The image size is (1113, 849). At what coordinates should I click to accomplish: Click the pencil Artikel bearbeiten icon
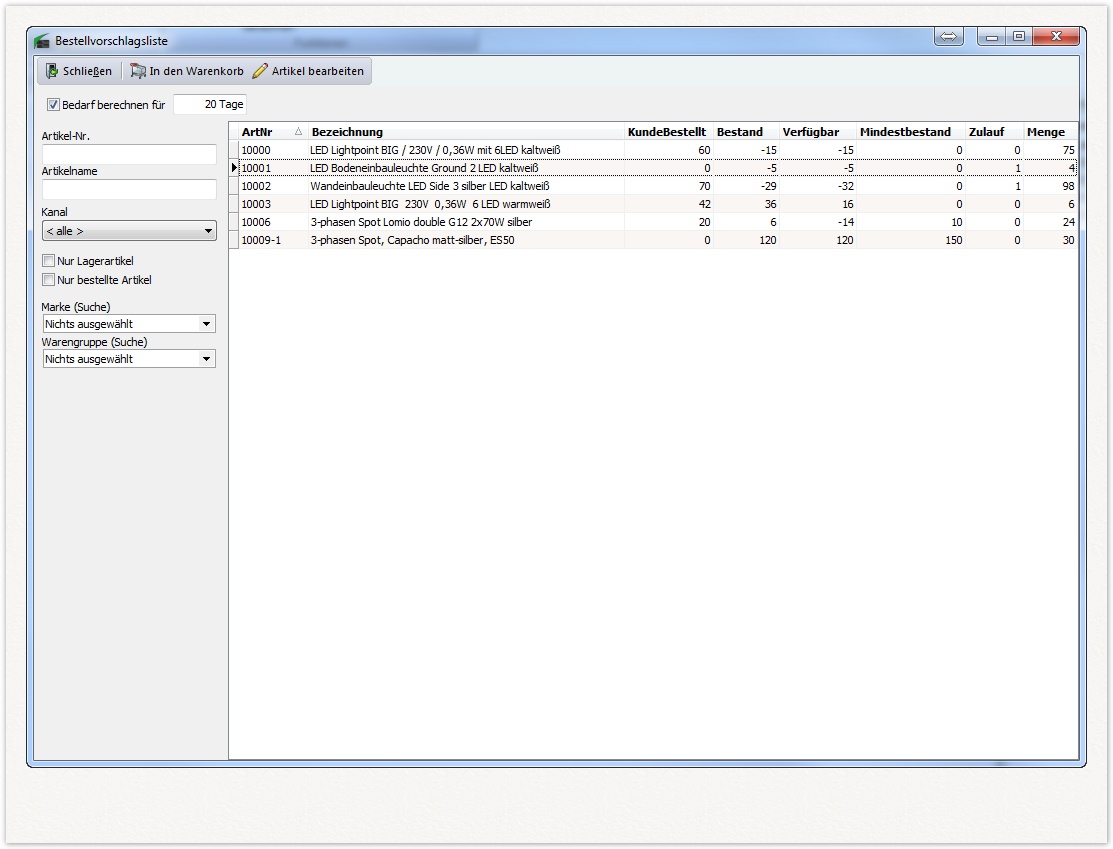pos(260,71)
